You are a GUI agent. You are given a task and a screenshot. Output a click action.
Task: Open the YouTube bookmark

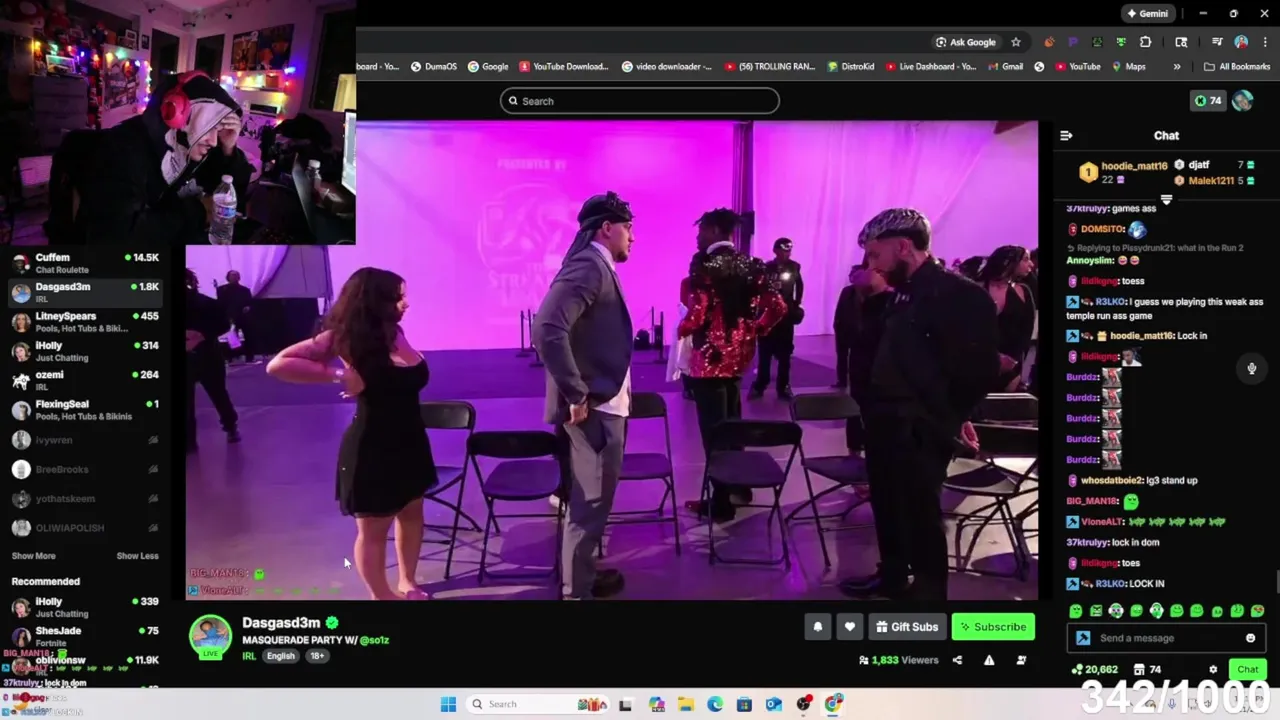coord(1077,67)
